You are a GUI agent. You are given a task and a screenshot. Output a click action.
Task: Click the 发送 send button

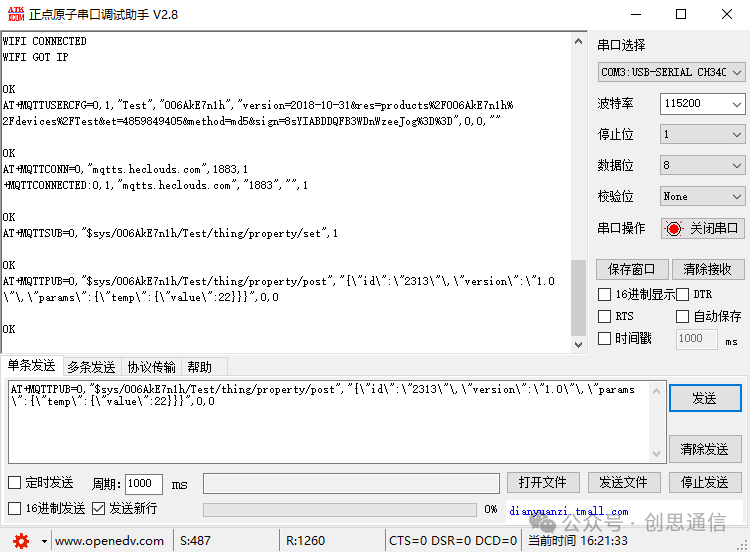coord(705,398)
